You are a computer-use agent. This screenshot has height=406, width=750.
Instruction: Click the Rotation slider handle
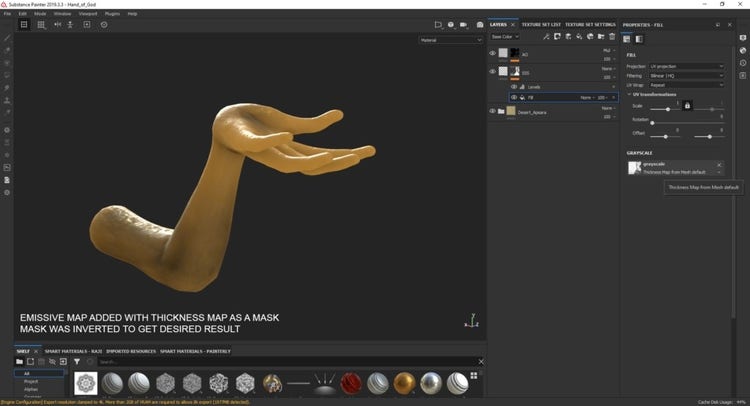point(652,121)
